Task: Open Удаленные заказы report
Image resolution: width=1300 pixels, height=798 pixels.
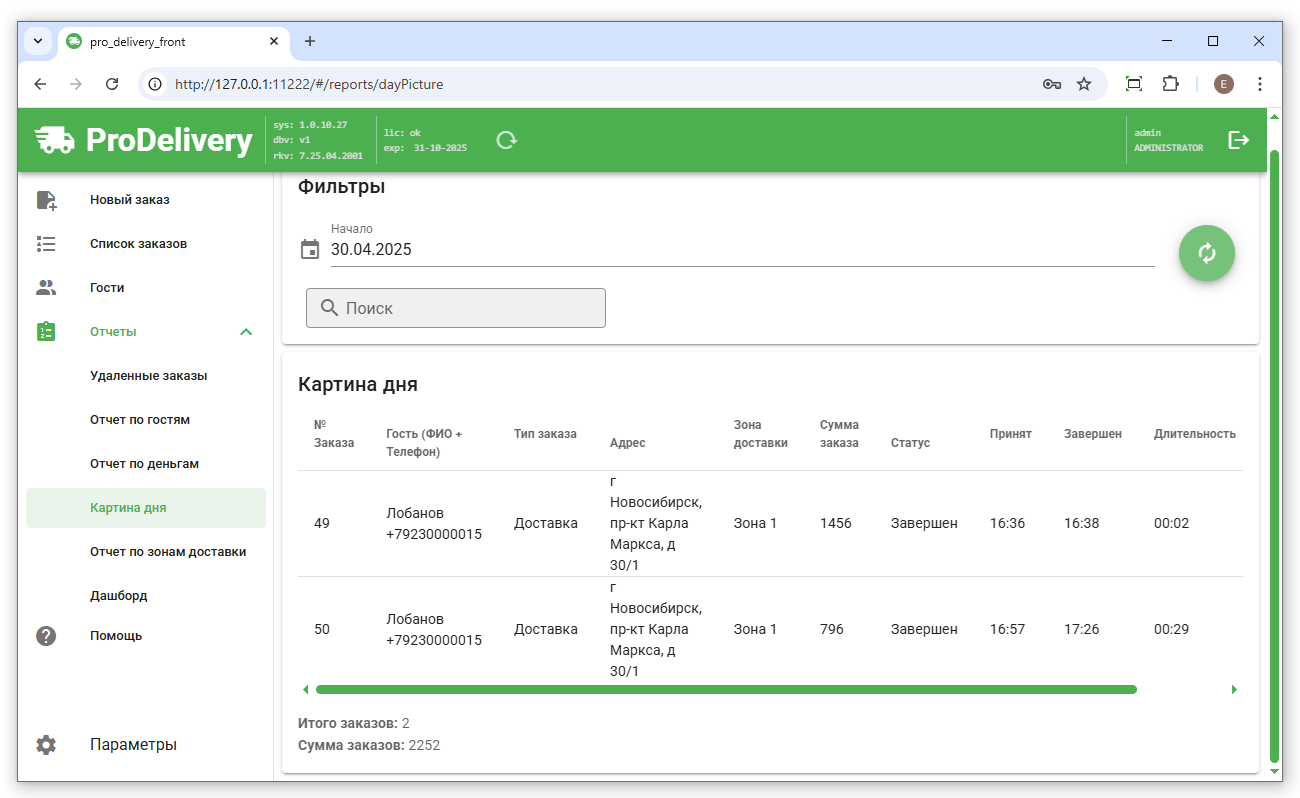Action: click(x=148, y=376)
